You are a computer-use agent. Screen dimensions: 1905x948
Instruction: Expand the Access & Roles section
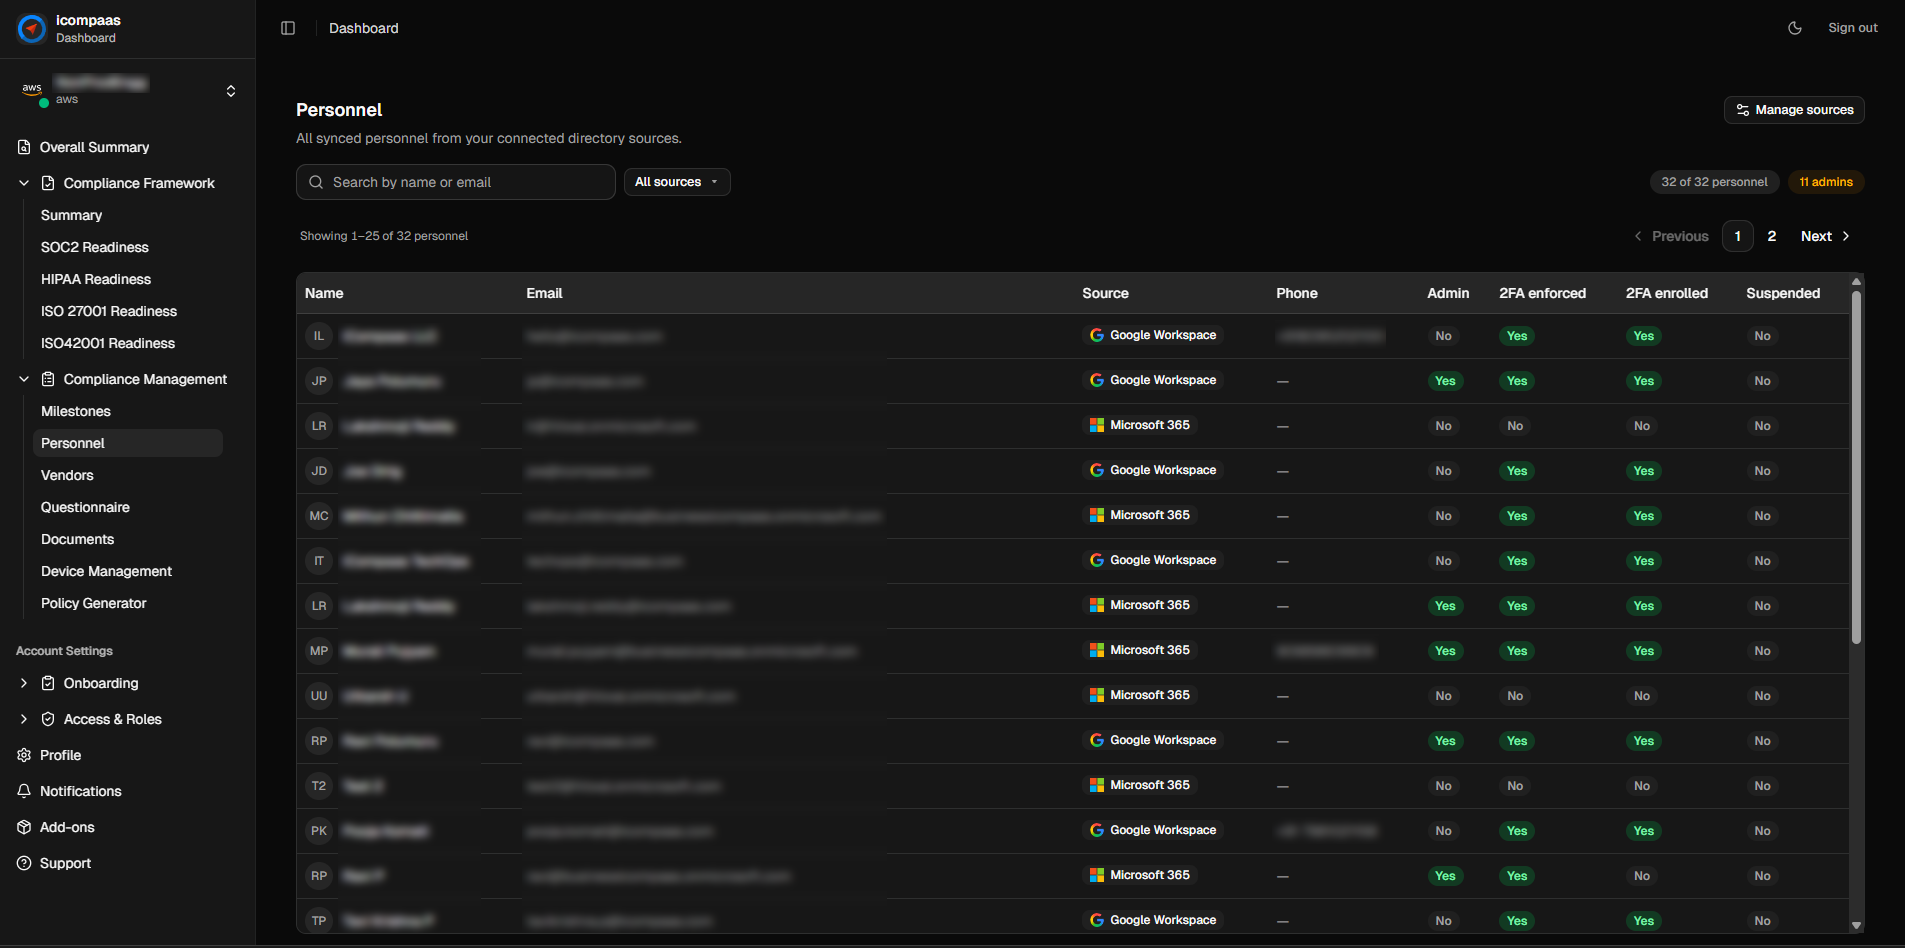24,719
